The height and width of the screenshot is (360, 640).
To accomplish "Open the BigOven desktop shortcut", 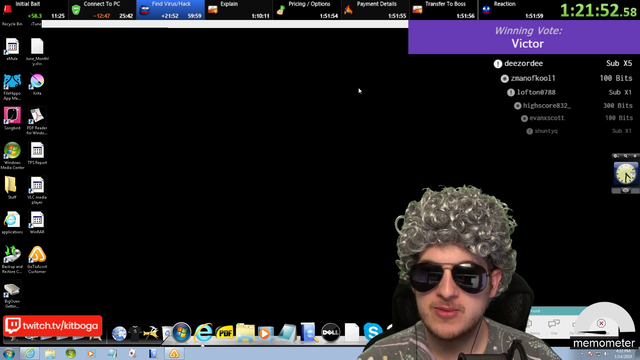I will (x=12, y=295).
